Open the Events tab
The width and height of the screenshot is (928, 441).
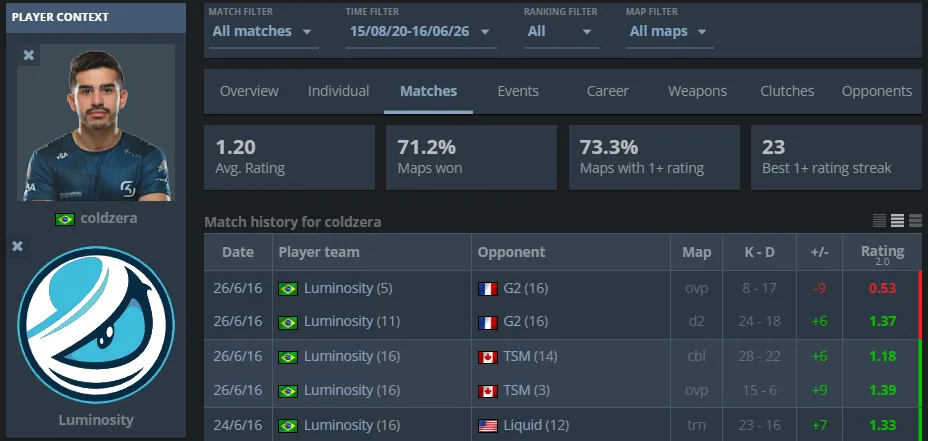[518, 91]
